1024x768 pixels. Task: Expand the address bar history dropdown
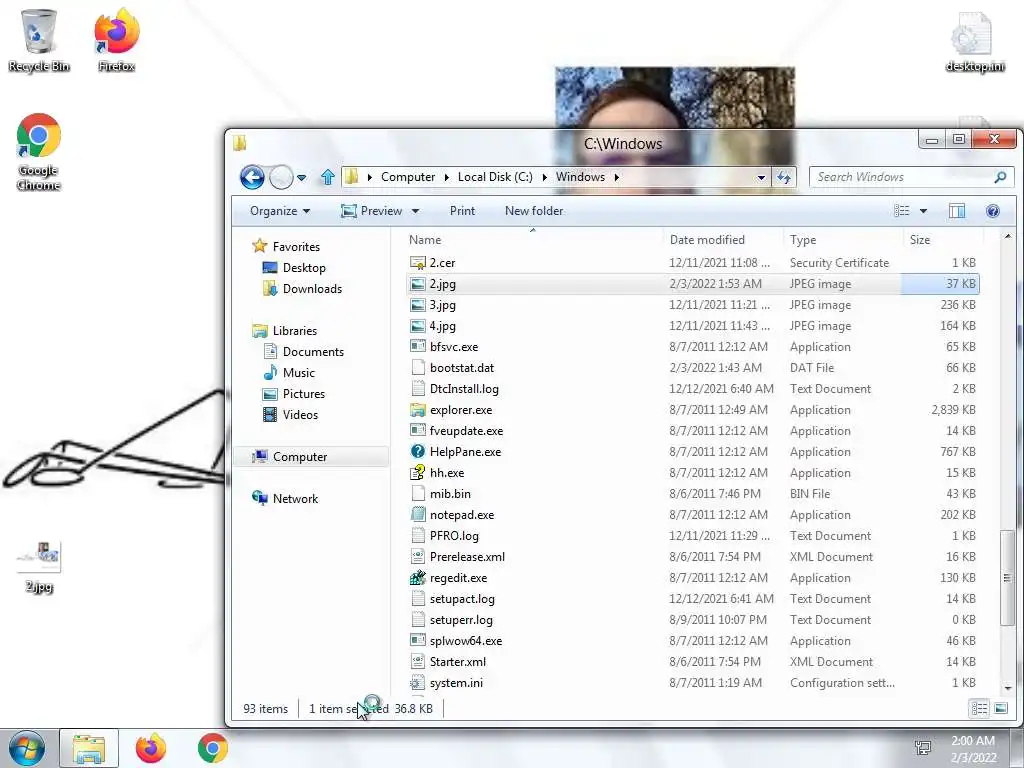tap(761, 177)
